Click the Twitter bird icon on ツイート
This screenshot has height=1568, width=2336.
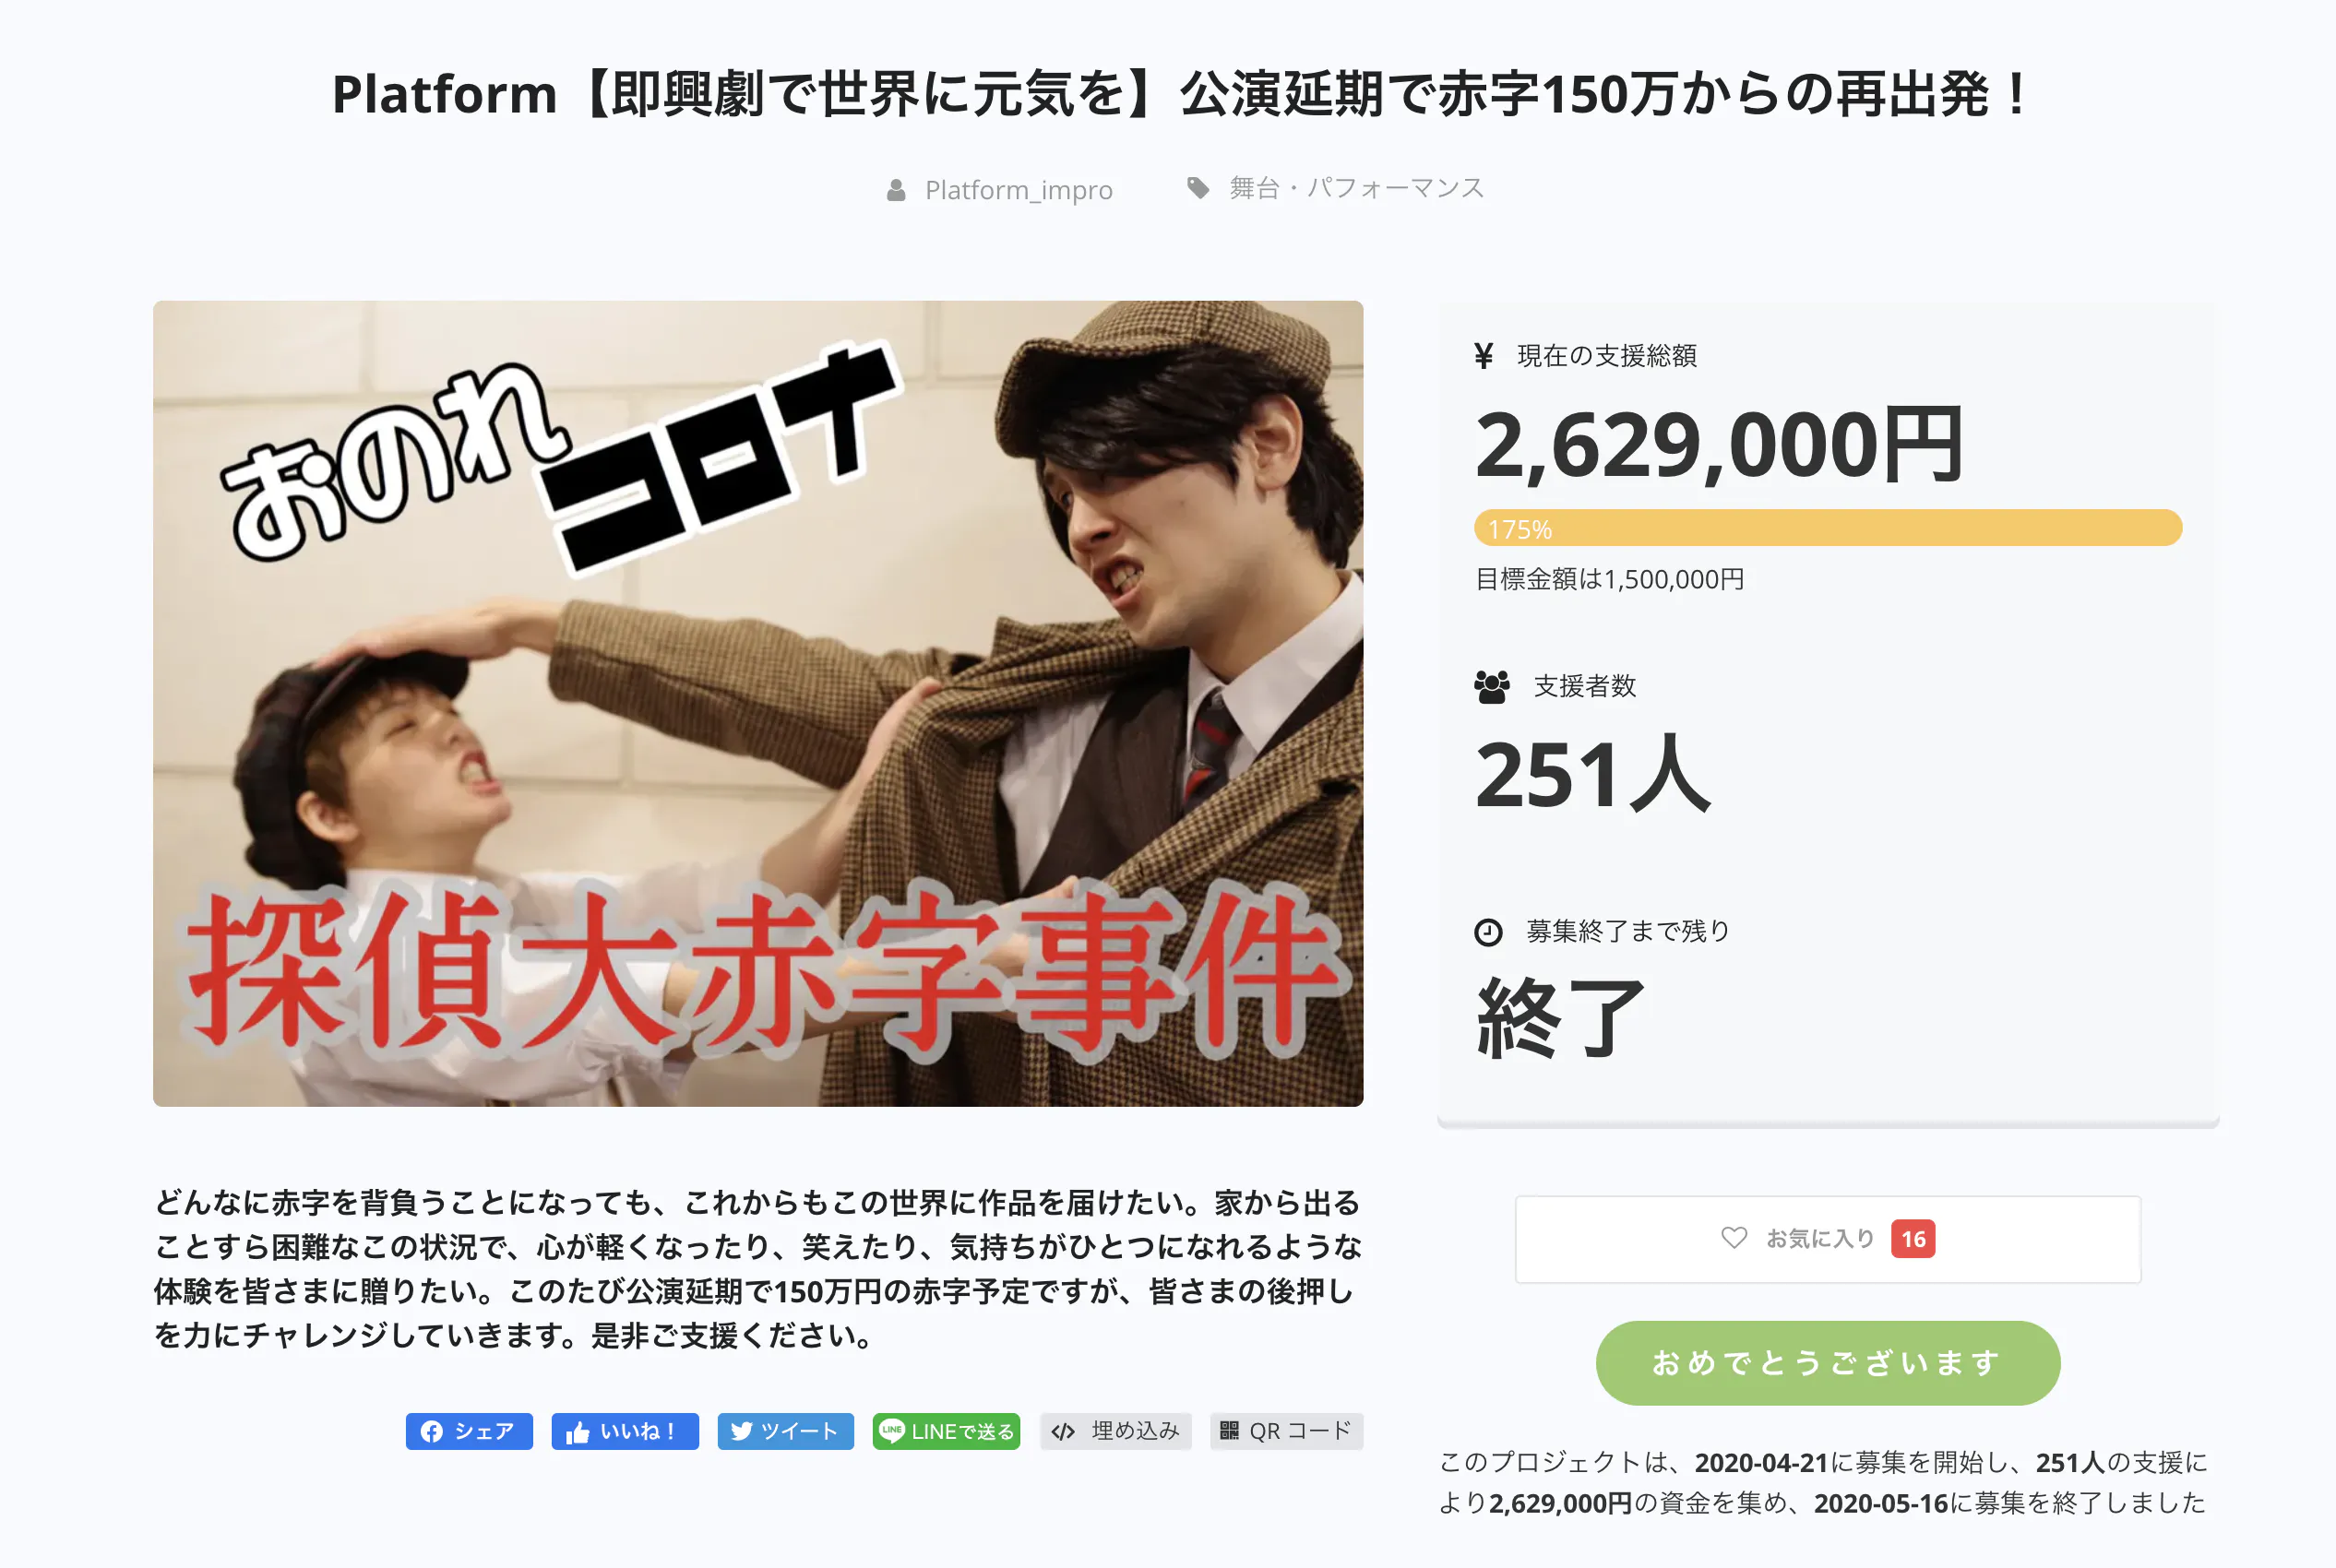pos(741,1431)
